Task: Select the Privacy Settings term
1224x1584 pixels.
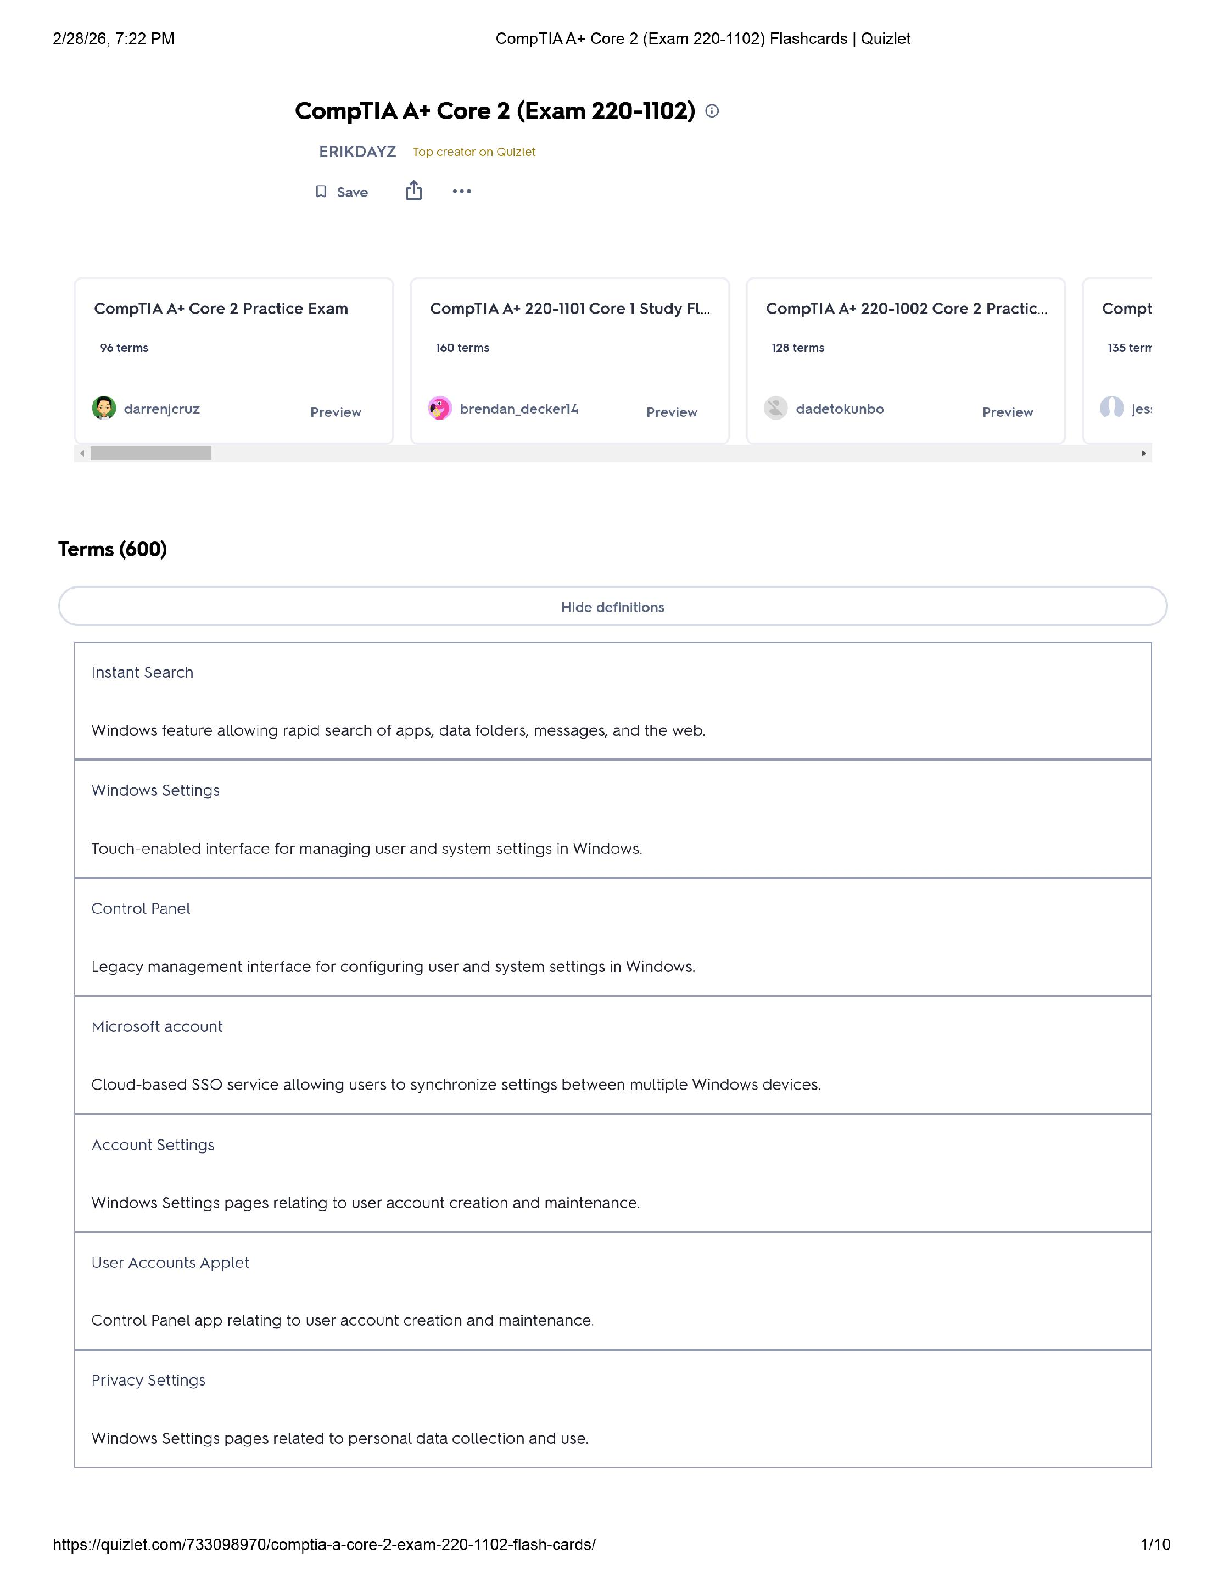Action: (x=148, y=1381)
